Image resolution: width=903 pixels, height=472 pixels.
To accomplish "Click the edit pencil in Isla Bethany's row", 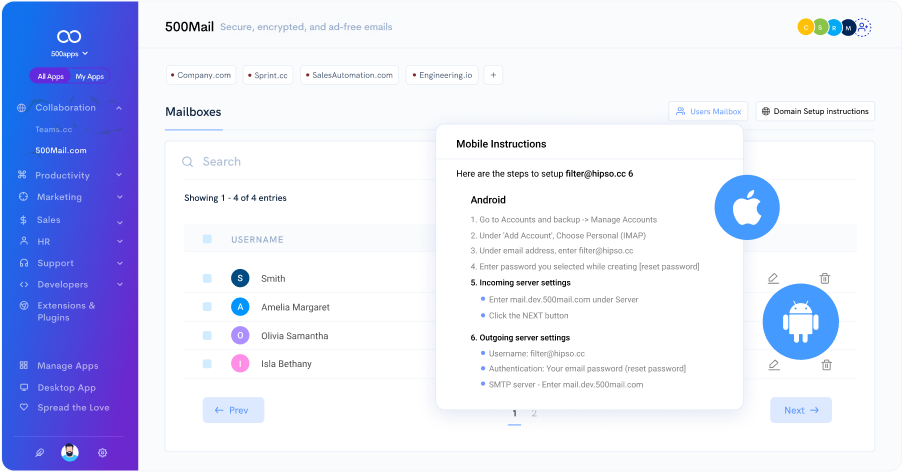I will coord(773,364).
